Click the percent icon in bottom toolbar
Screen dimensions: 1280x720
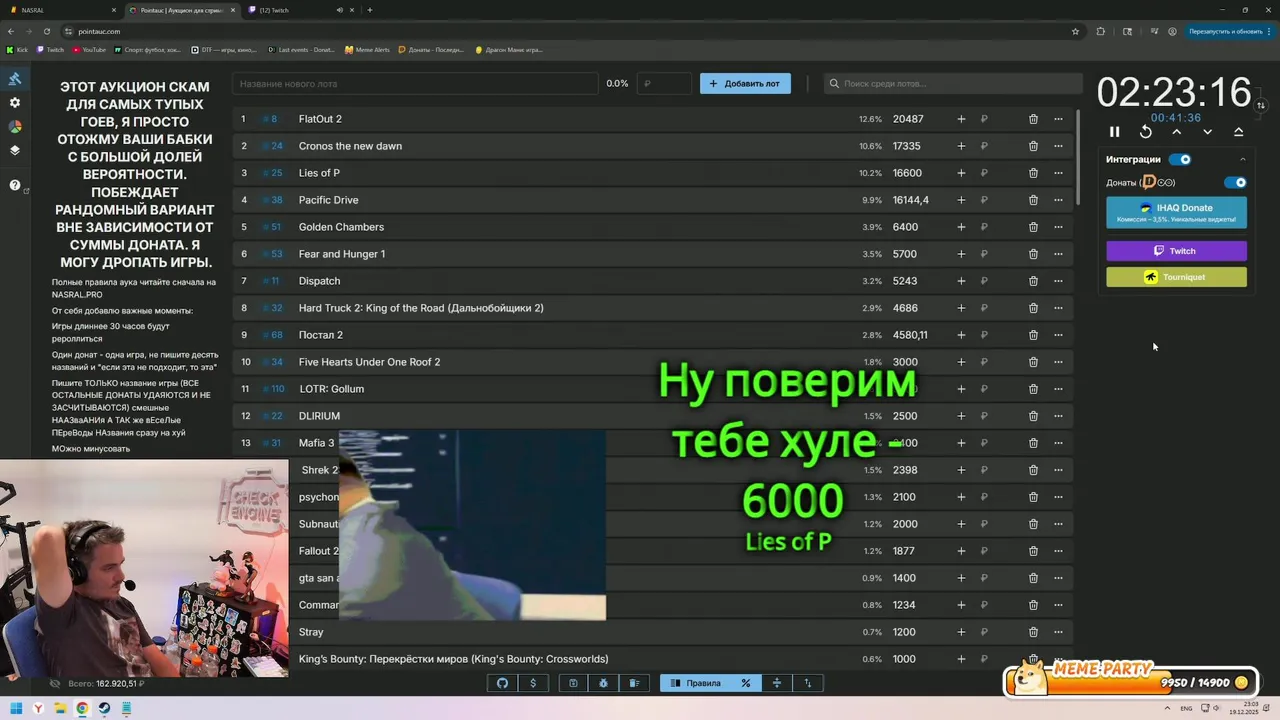click(x=745, y=683)
